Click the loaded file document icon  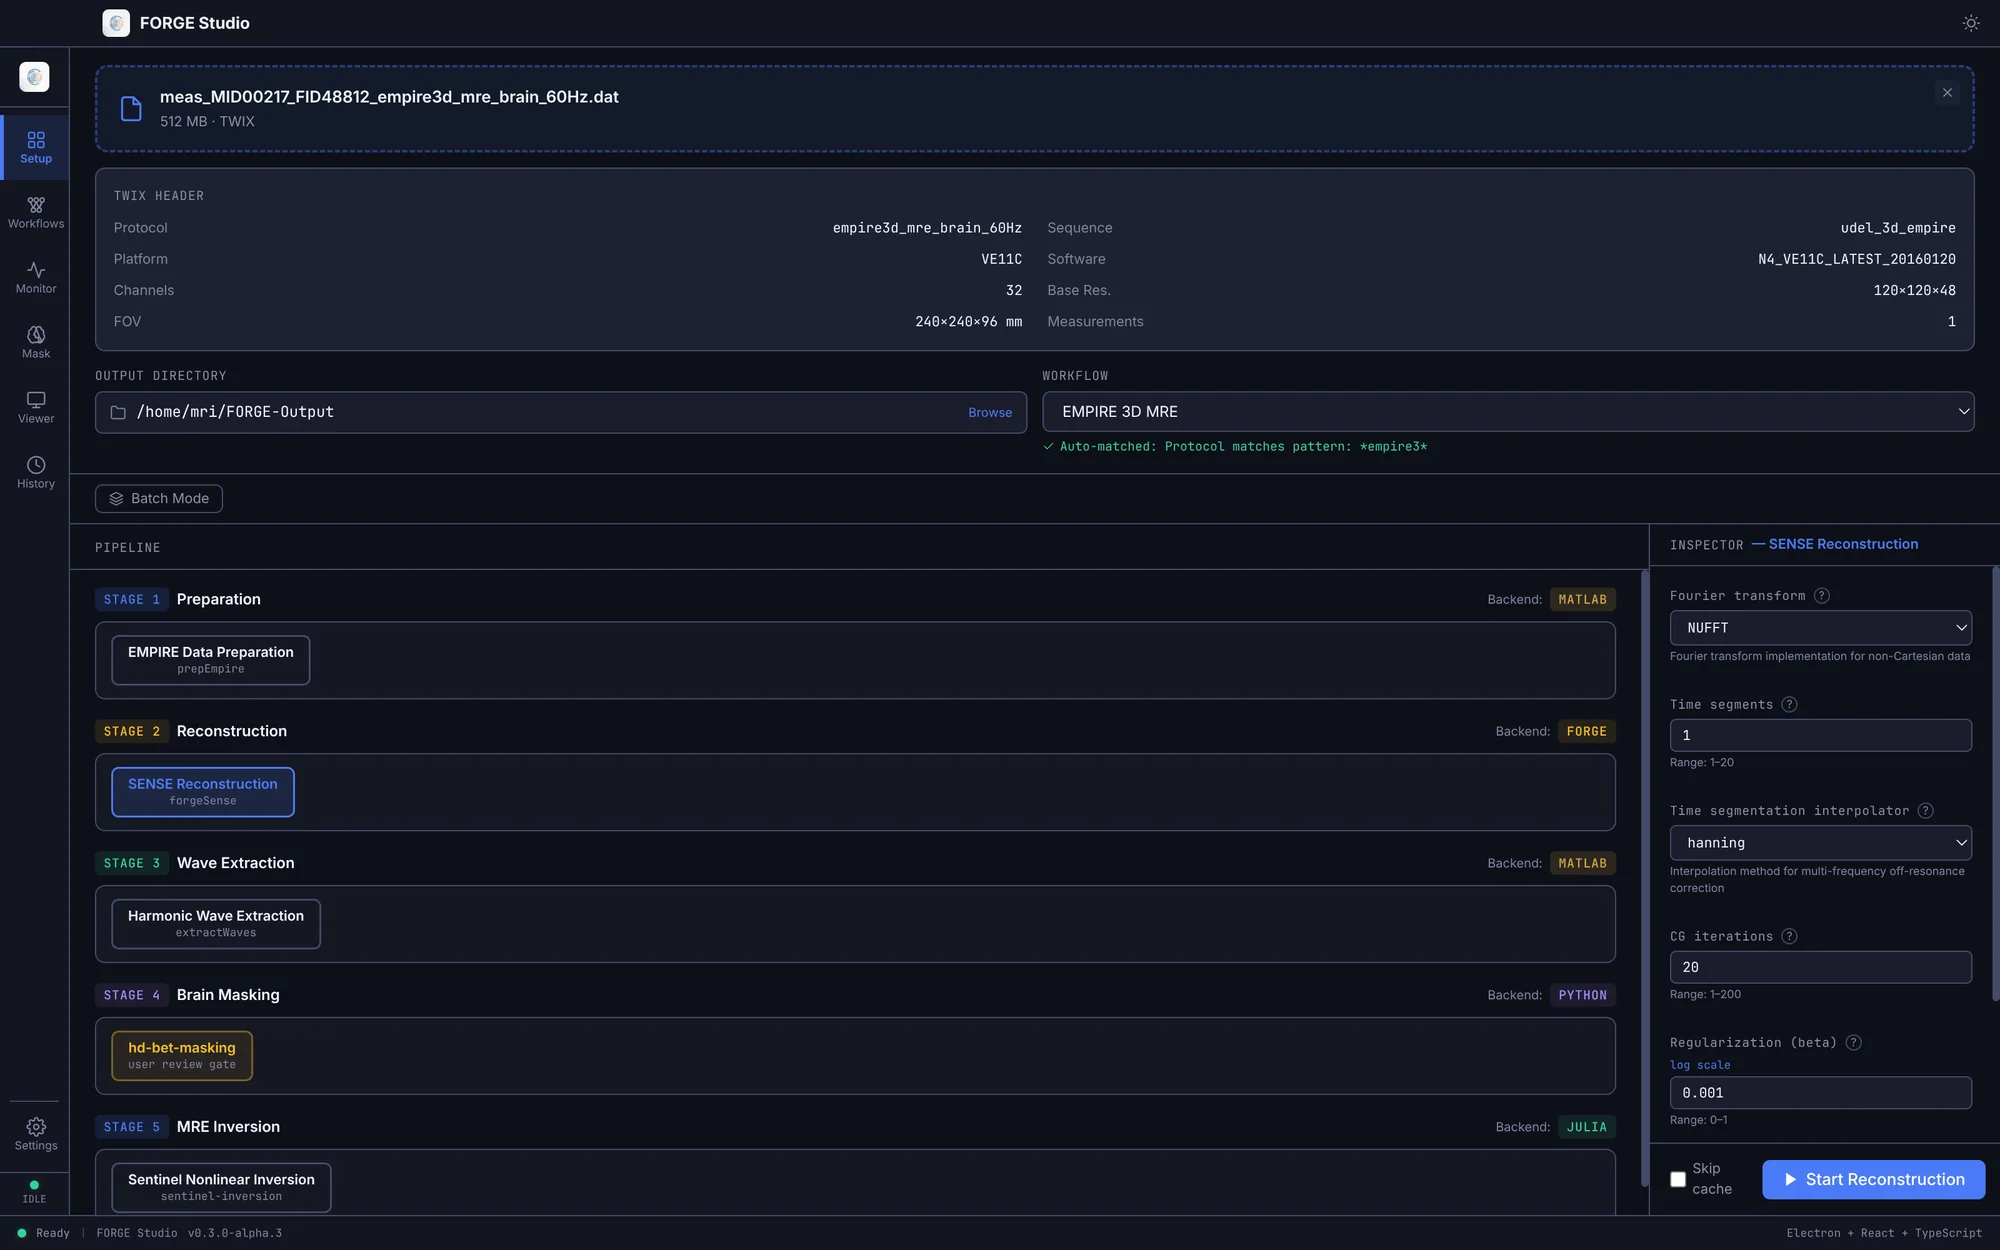point(131,108)
